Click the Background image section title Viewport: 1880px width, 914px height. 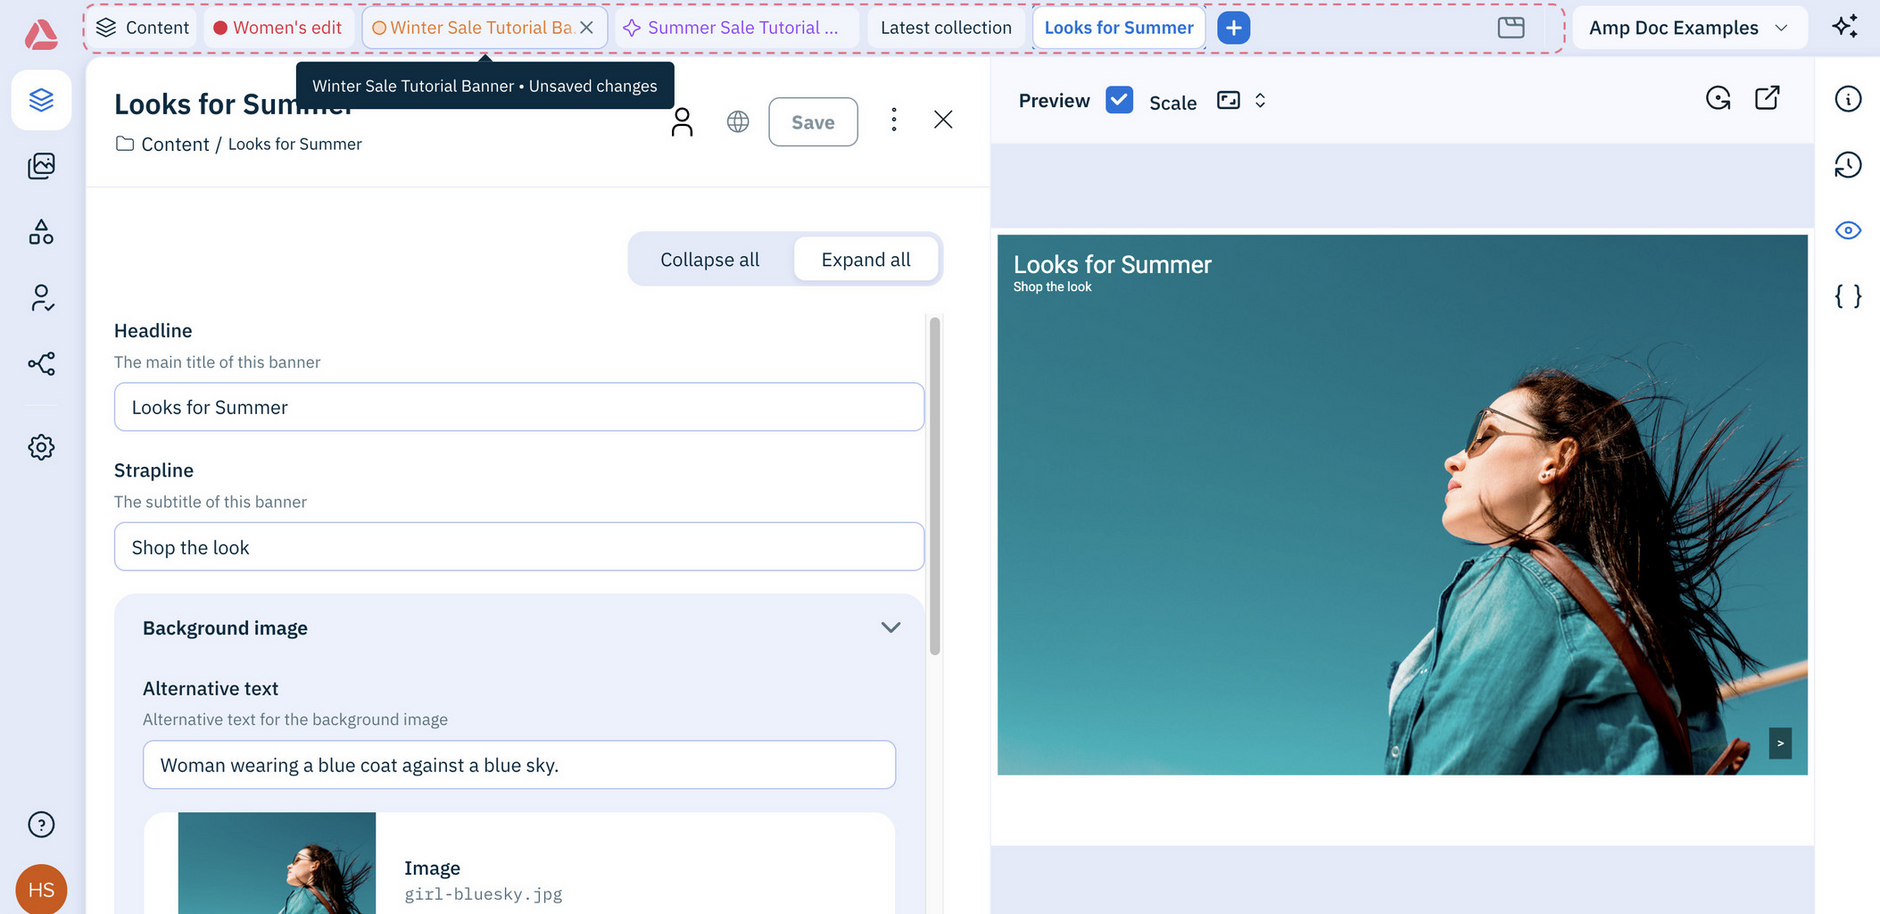point(225,628)
